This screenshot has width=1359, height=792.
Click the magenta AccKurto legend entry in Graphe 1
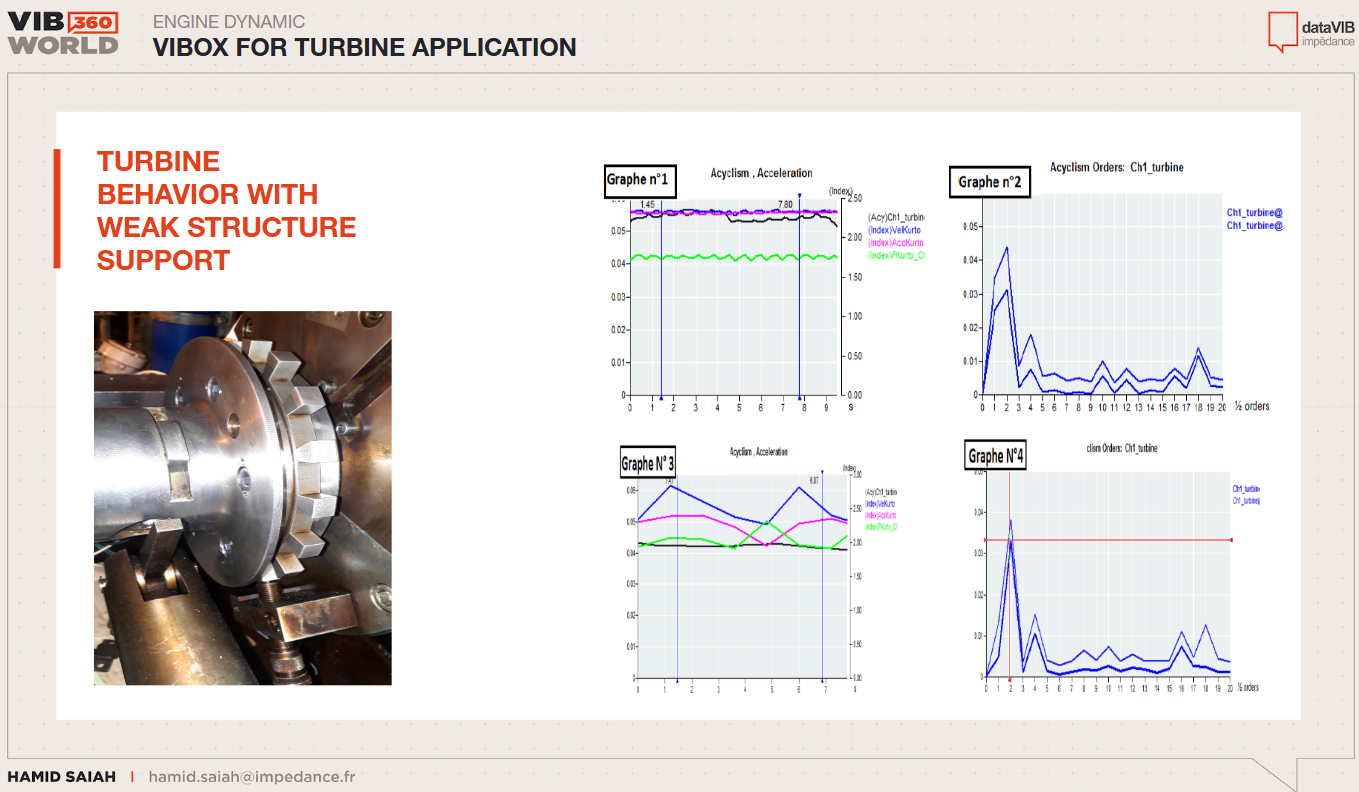click(x=895, y=243)
